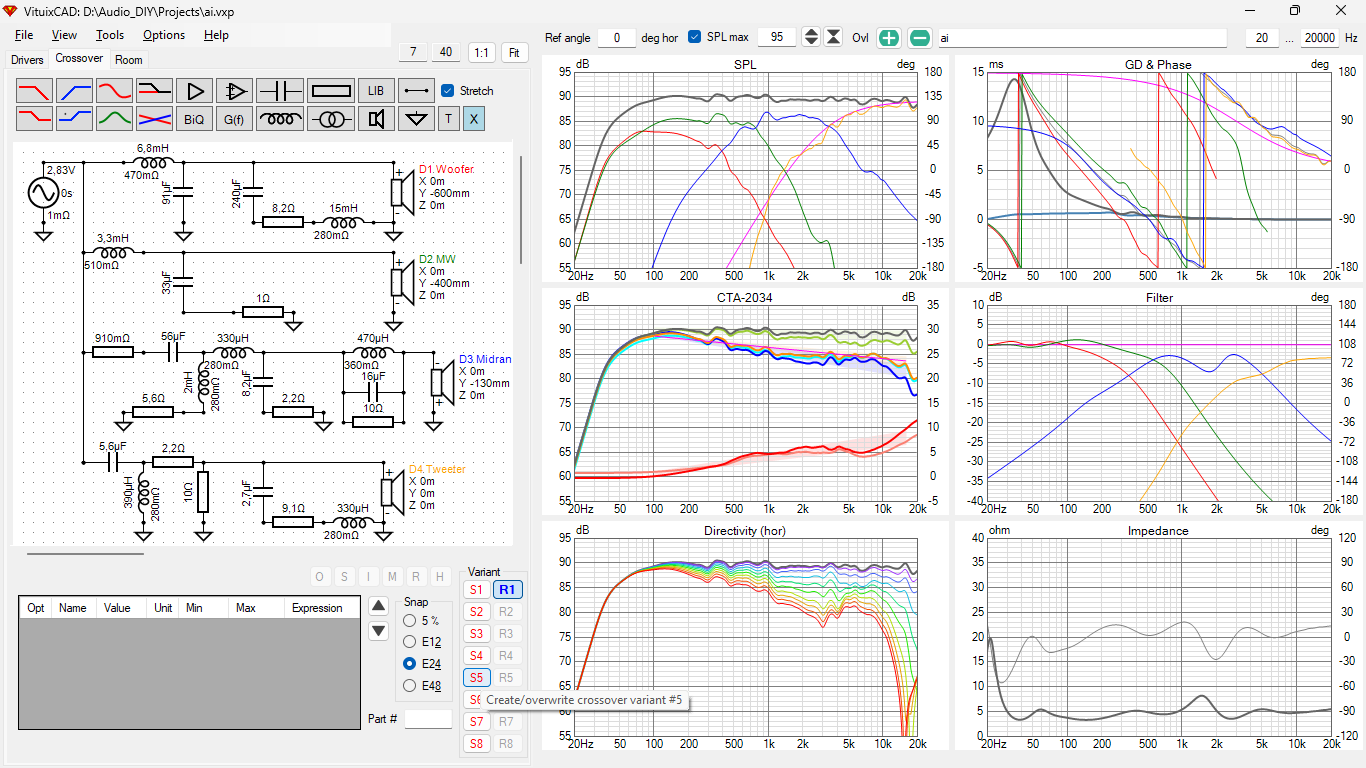Click the 20000 Hz upper frequency field
The width and height of the screenshot is (1366, 768).
click(1320, 38)
